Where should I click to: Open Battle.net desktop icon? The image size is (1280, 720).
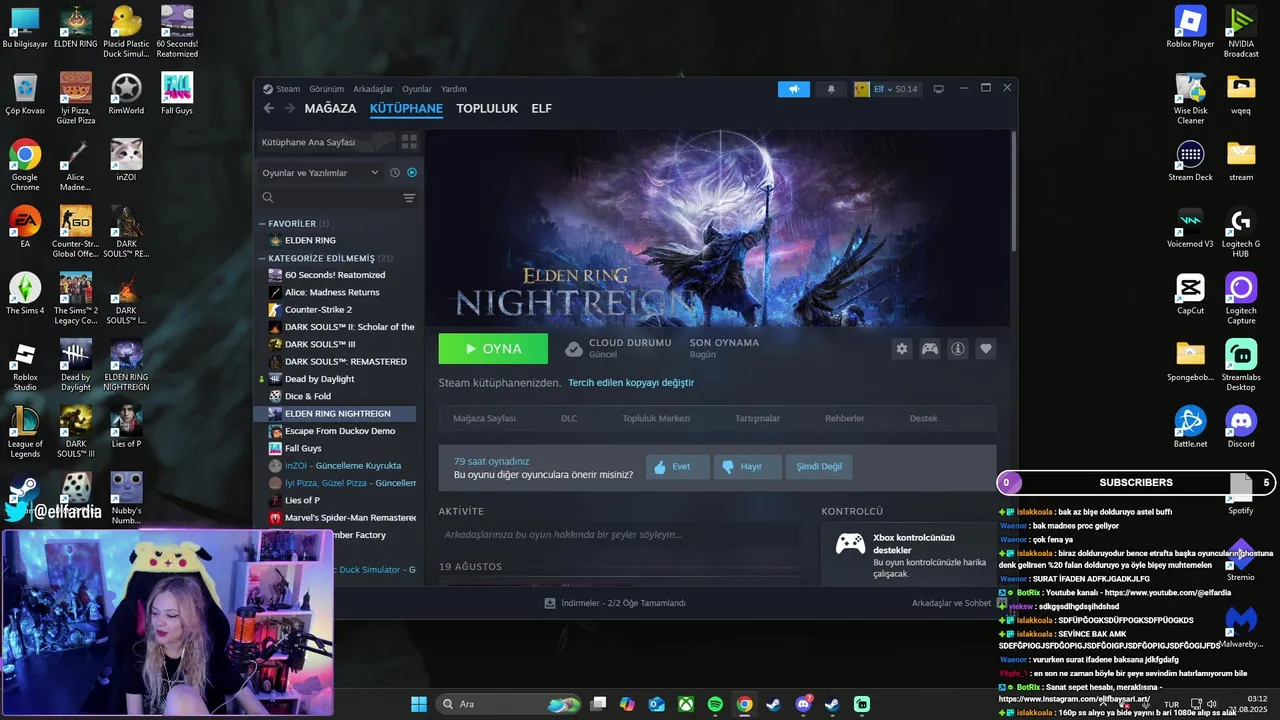coord(1190,427)
